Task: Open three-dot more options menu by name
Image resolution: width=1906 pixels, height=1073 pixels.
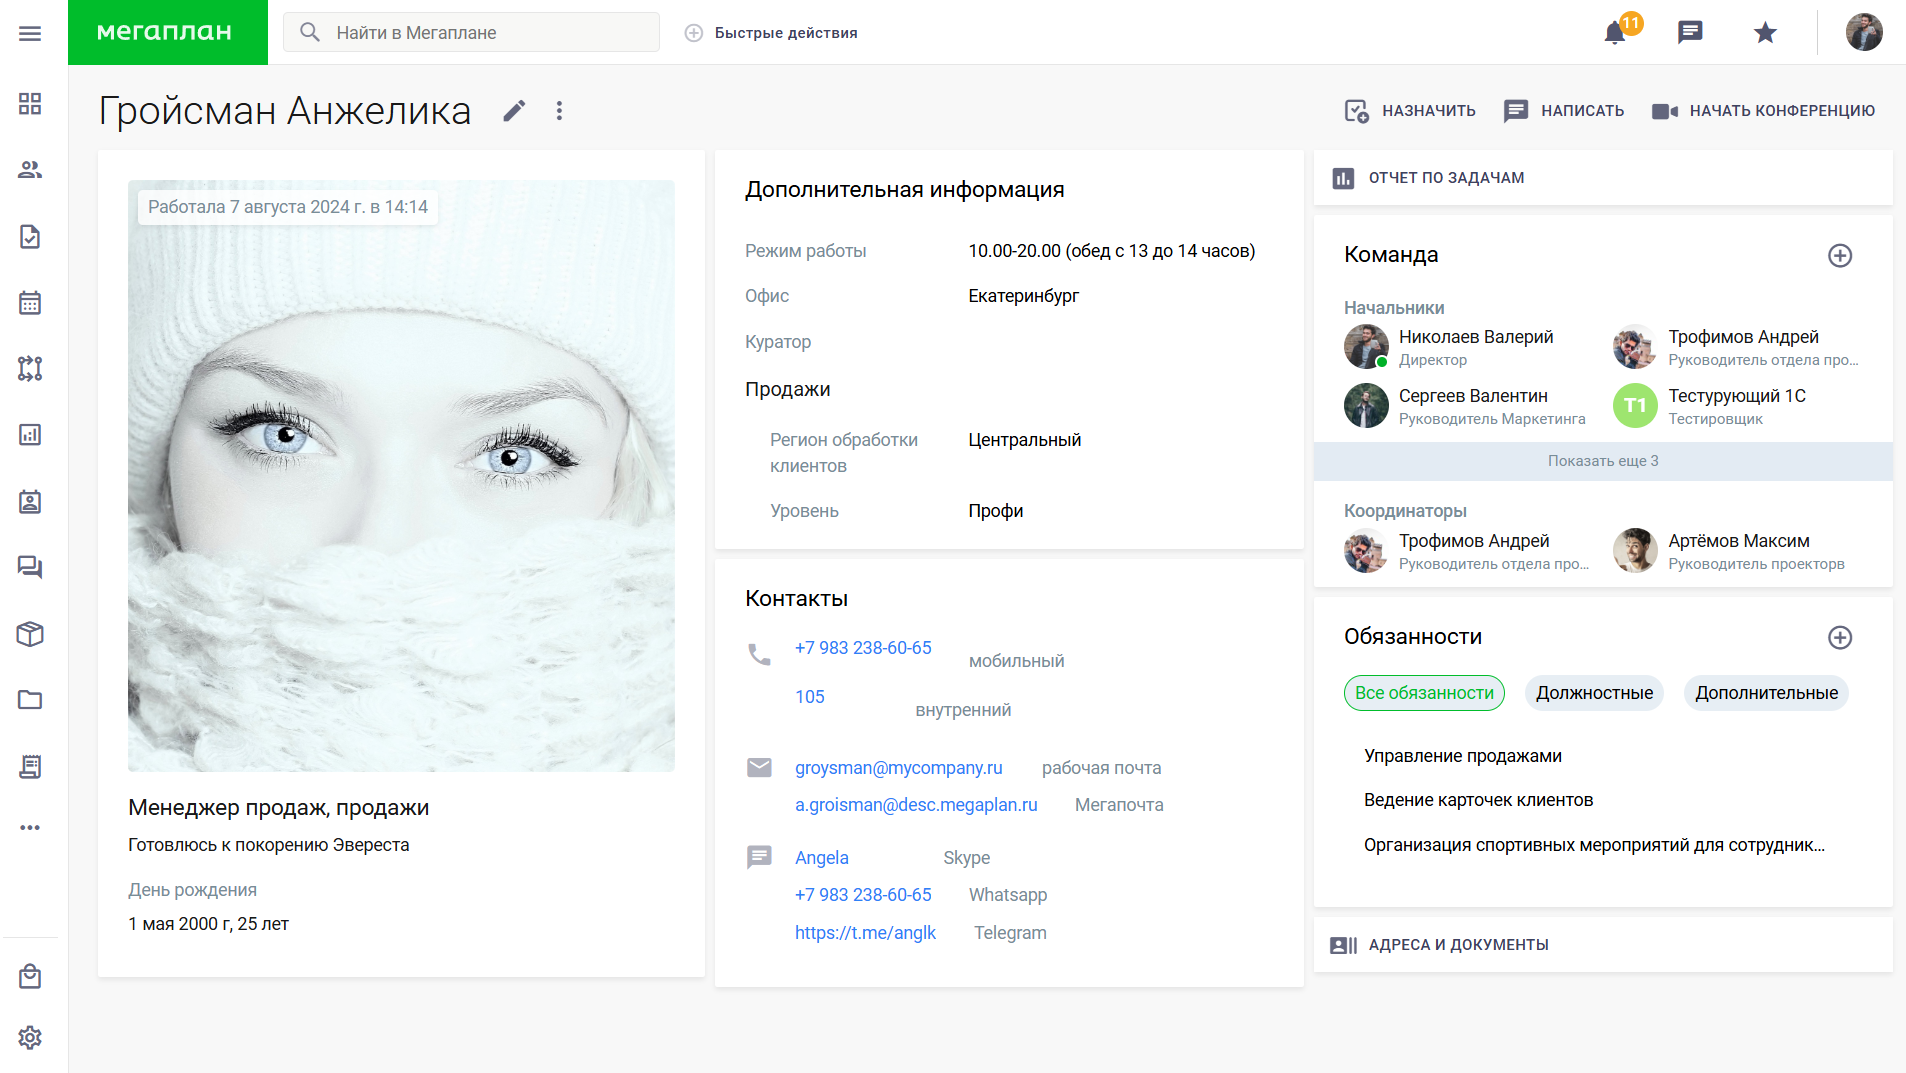Action: [559, 111]
